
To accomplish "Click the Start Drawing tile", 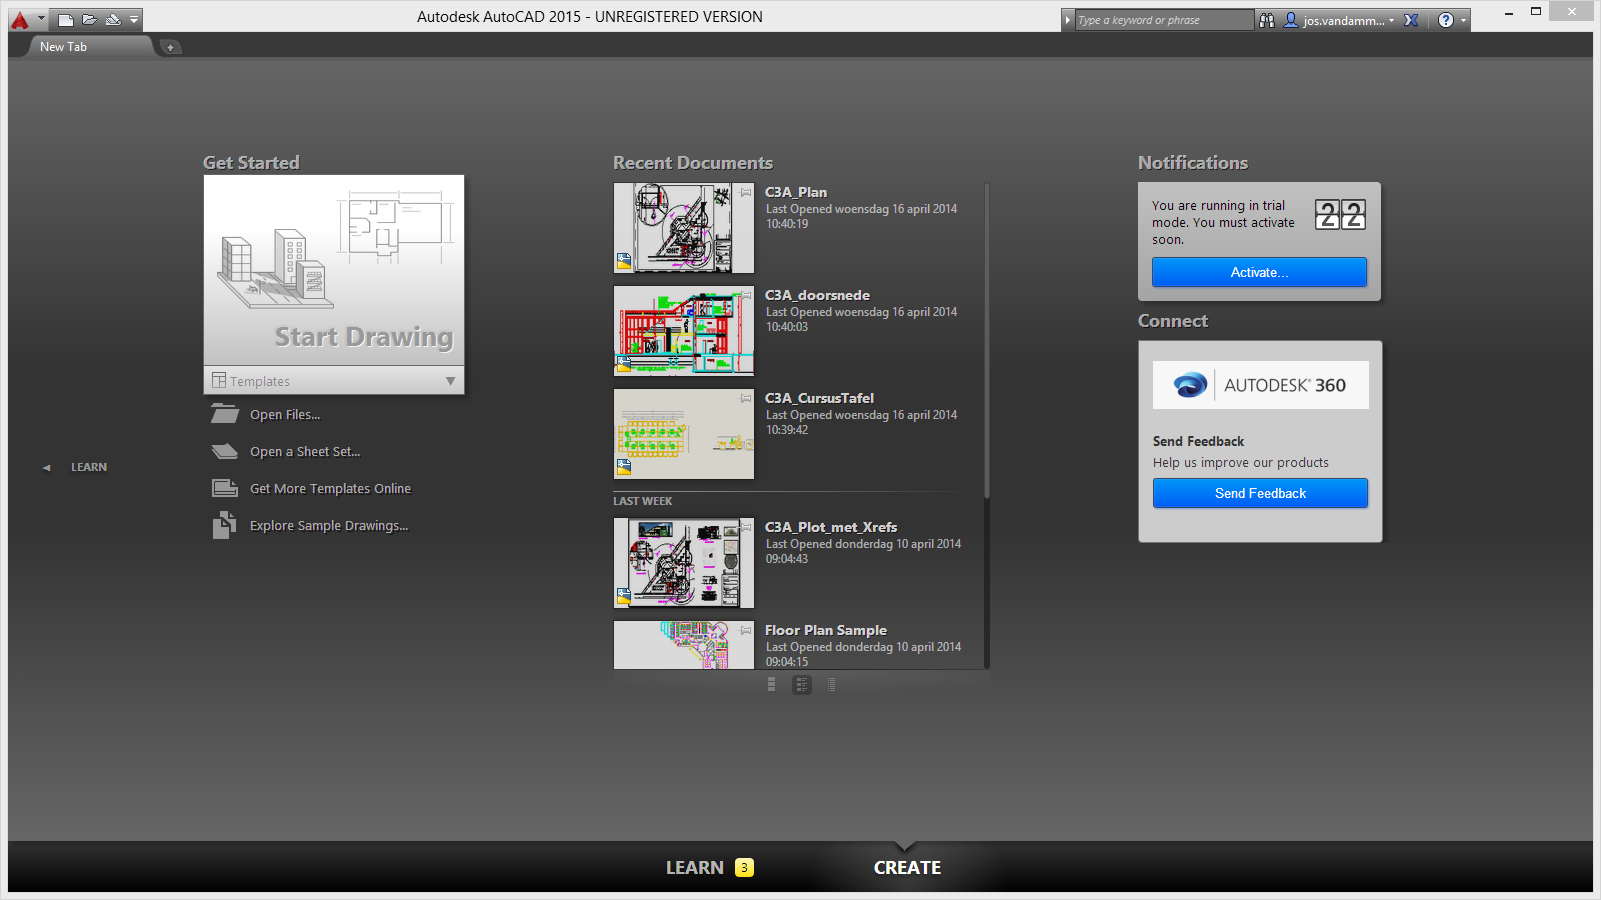I will tap(334, 270).
